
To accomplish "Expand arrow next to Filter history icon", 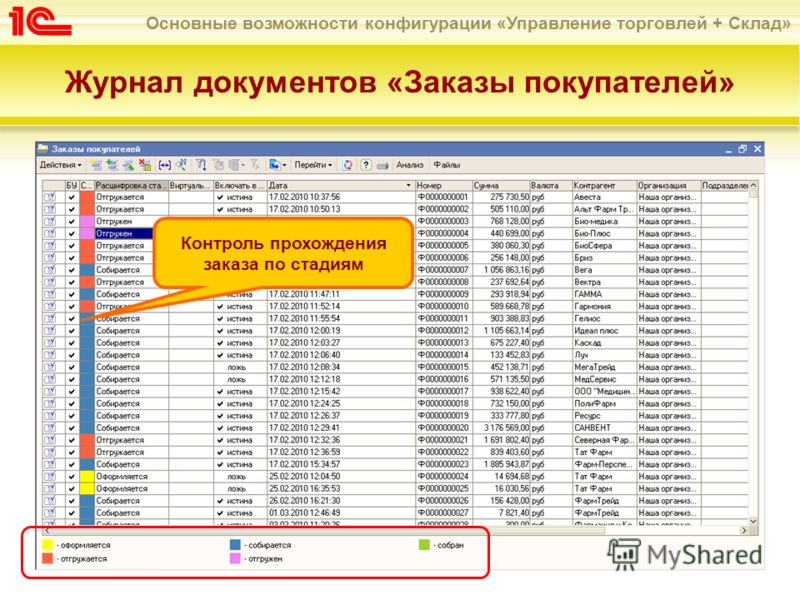I will click(x=242, y=165).
